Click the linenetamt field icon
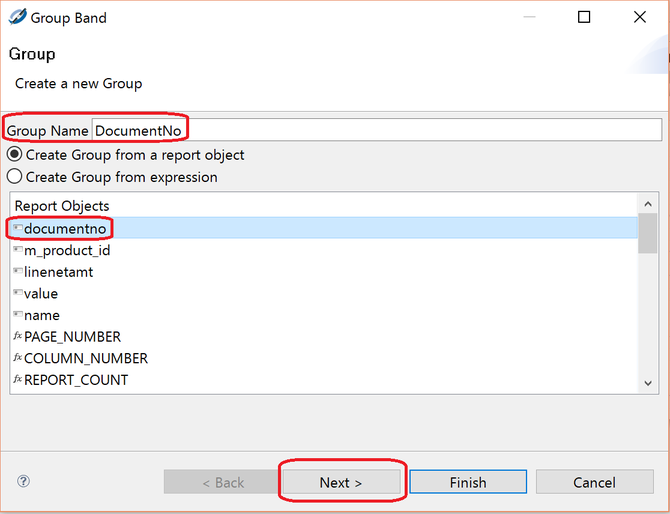Image resolution: width=670 pixels, height=514 pixels. click(18, 271)
